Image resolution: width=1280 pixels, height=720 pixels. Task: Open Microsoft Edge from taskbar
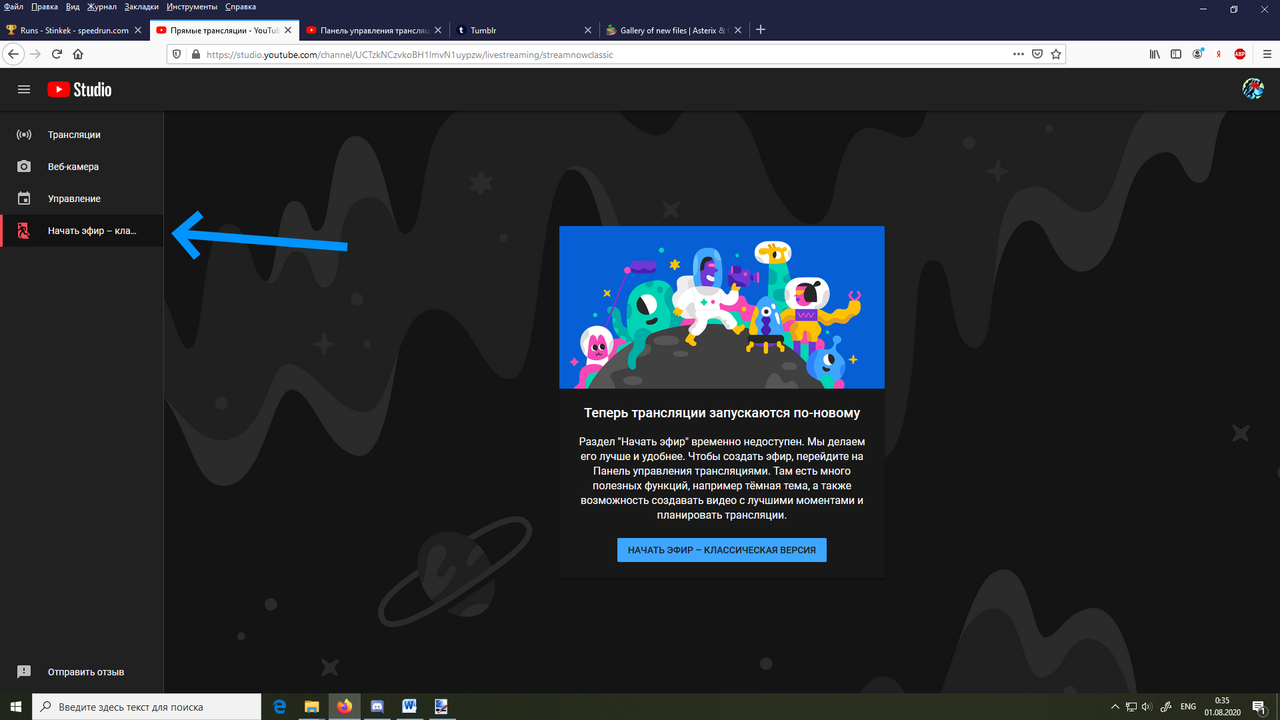pos(280,706)
